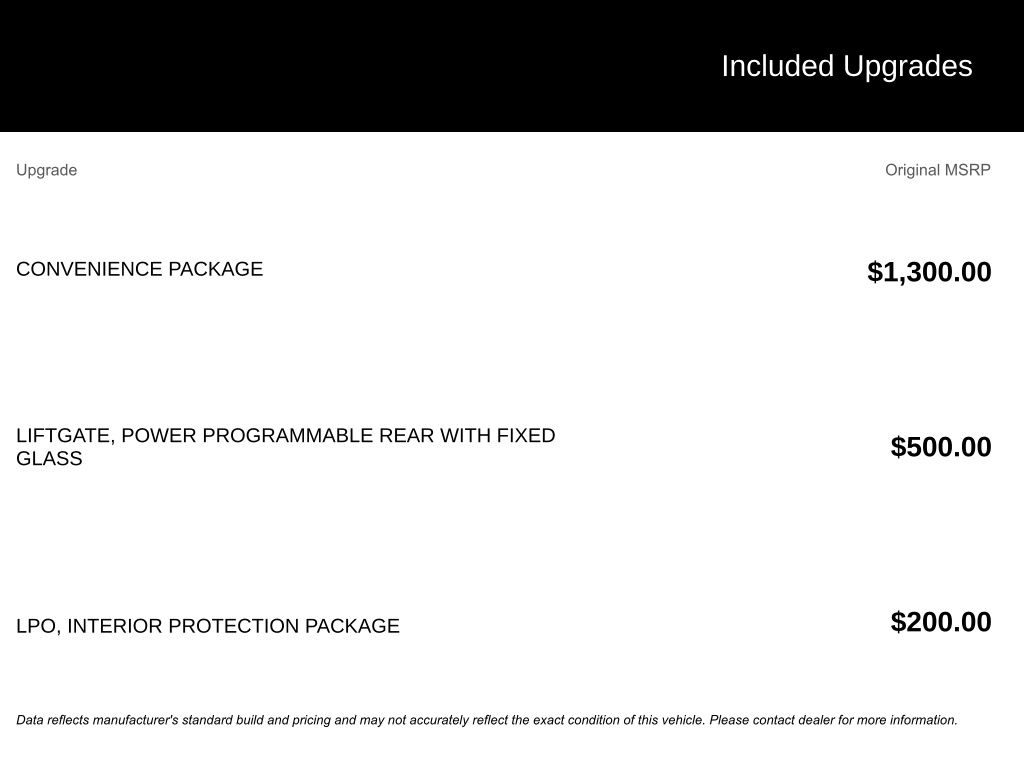
Task: Select the Upgrade column header
Action: click(x=46, y=170)
